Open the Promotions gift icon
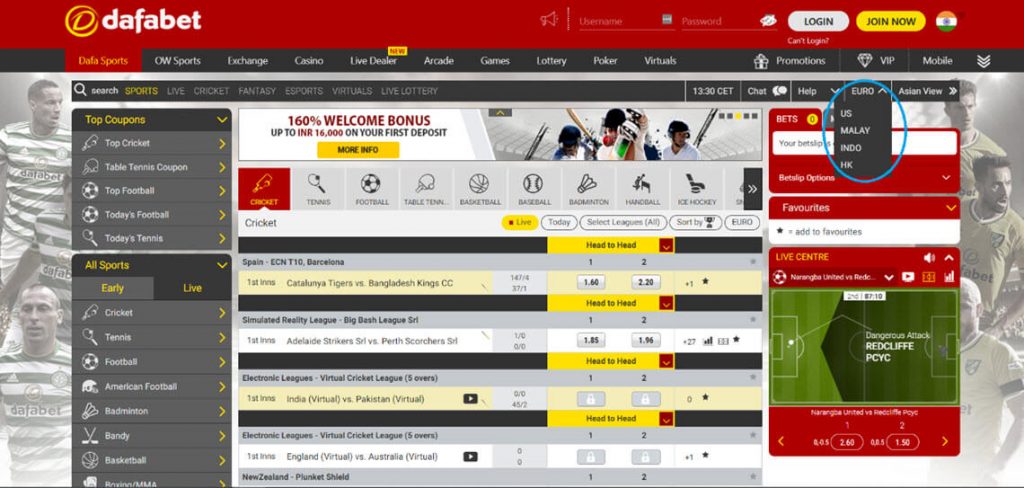Screen dimensions: 1024x488 tap(761, 61)
